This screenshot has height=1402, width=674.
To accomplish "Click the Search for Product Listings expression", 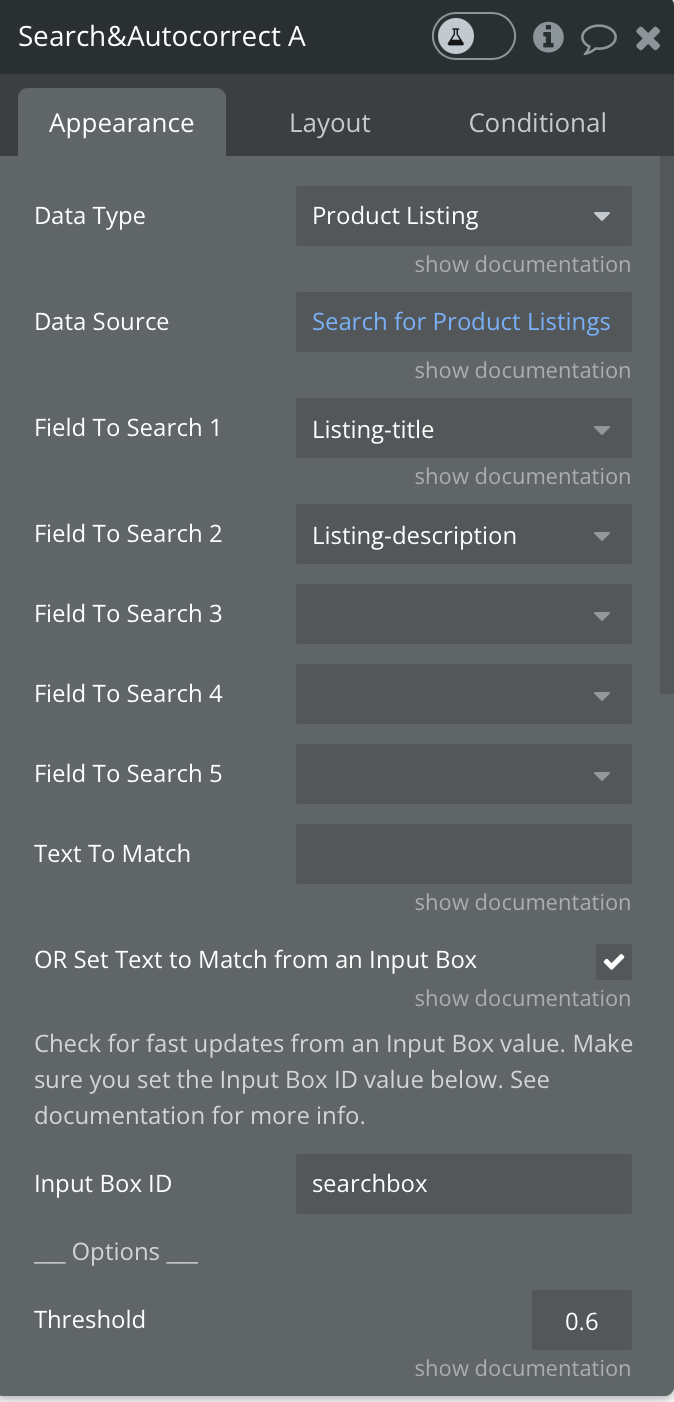I will (461, 322).
